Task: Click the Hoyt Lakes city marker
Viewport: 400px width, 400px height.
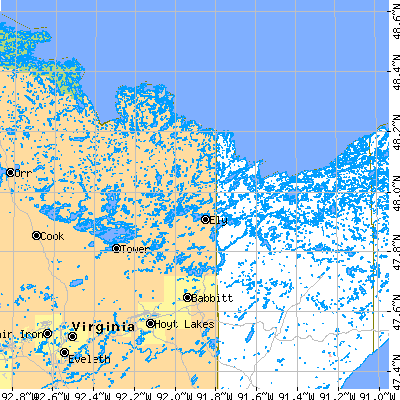Action: click(151, 323)
